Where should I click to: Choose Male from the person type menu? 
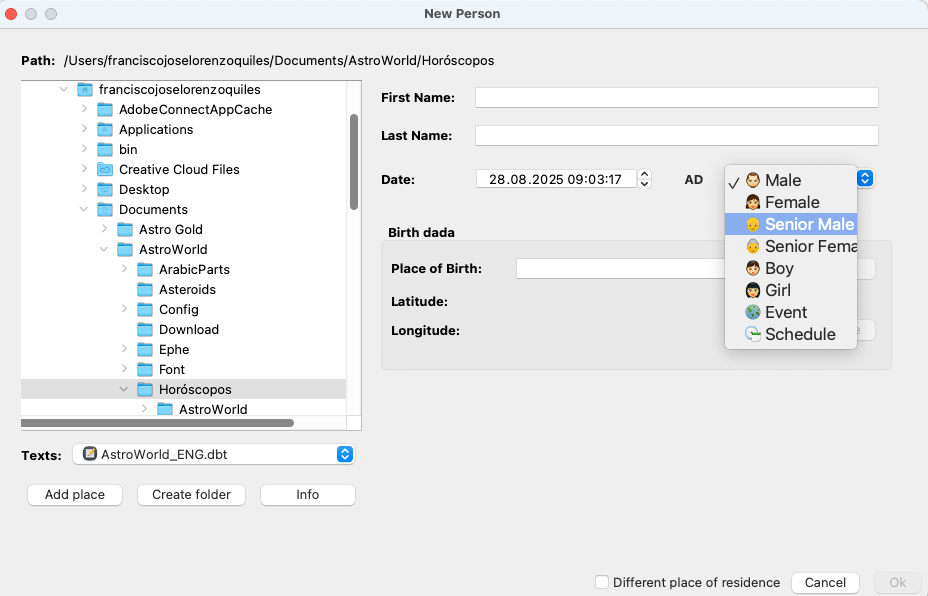[782, 180]
